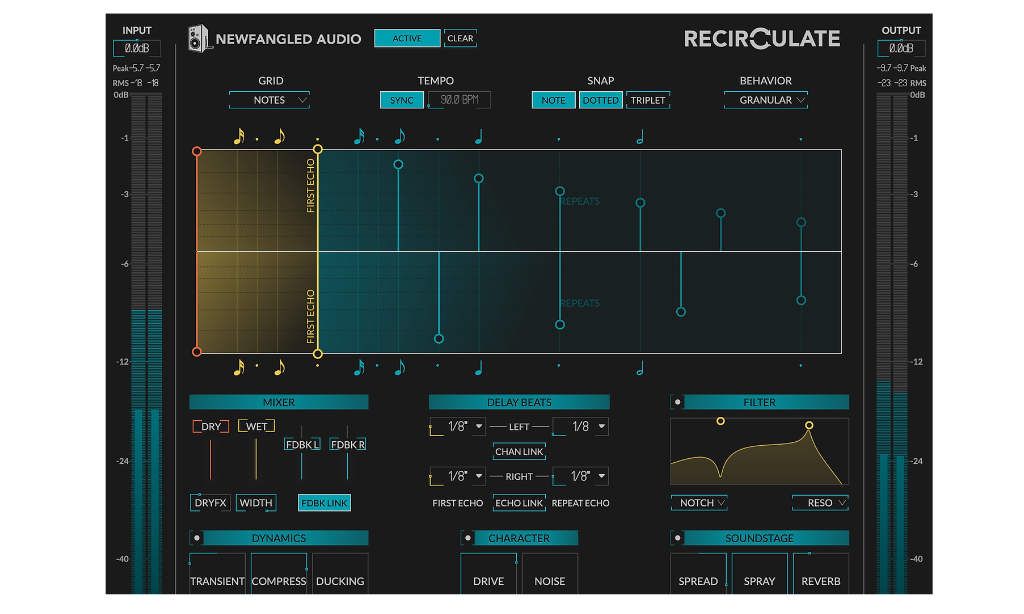1024x614 pixels.
Task: Toggle Triplet snap
Action: click(x=648, y=100)
